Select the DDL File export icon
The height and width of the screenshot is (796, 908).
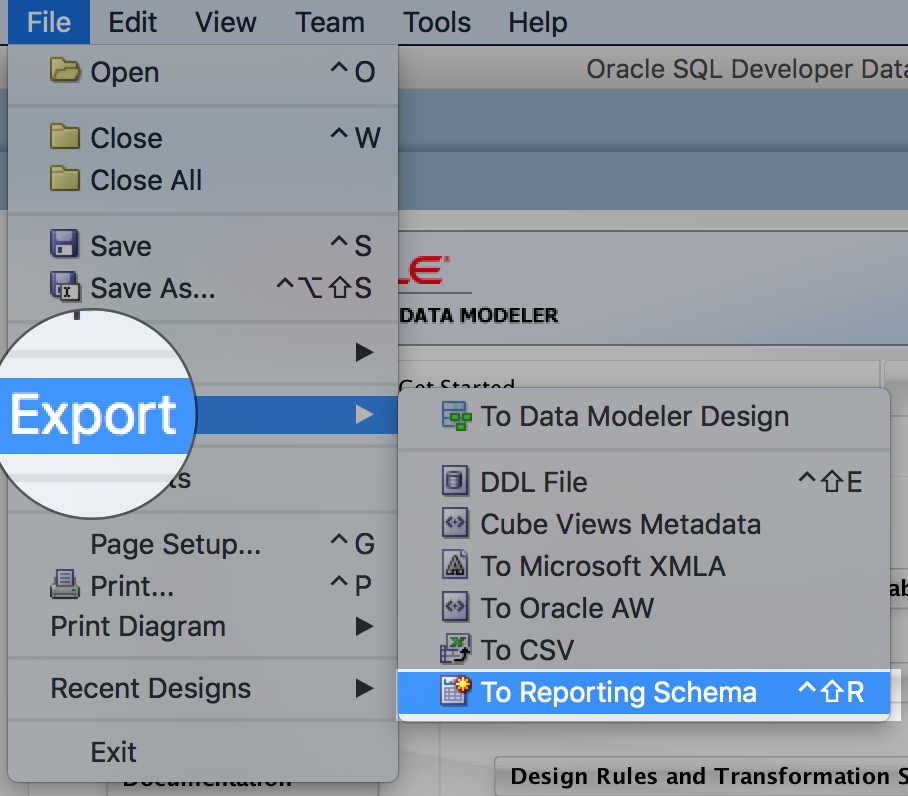pyautogui.click(x=455, y=482)
